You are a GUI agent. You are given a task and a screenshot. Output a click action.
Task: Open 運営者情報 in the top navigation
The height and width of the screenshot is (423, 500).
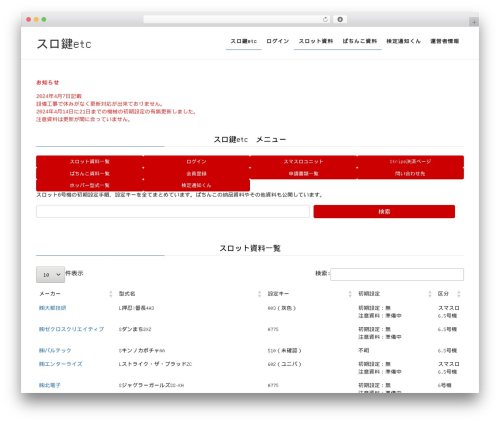tap(445, 41)
